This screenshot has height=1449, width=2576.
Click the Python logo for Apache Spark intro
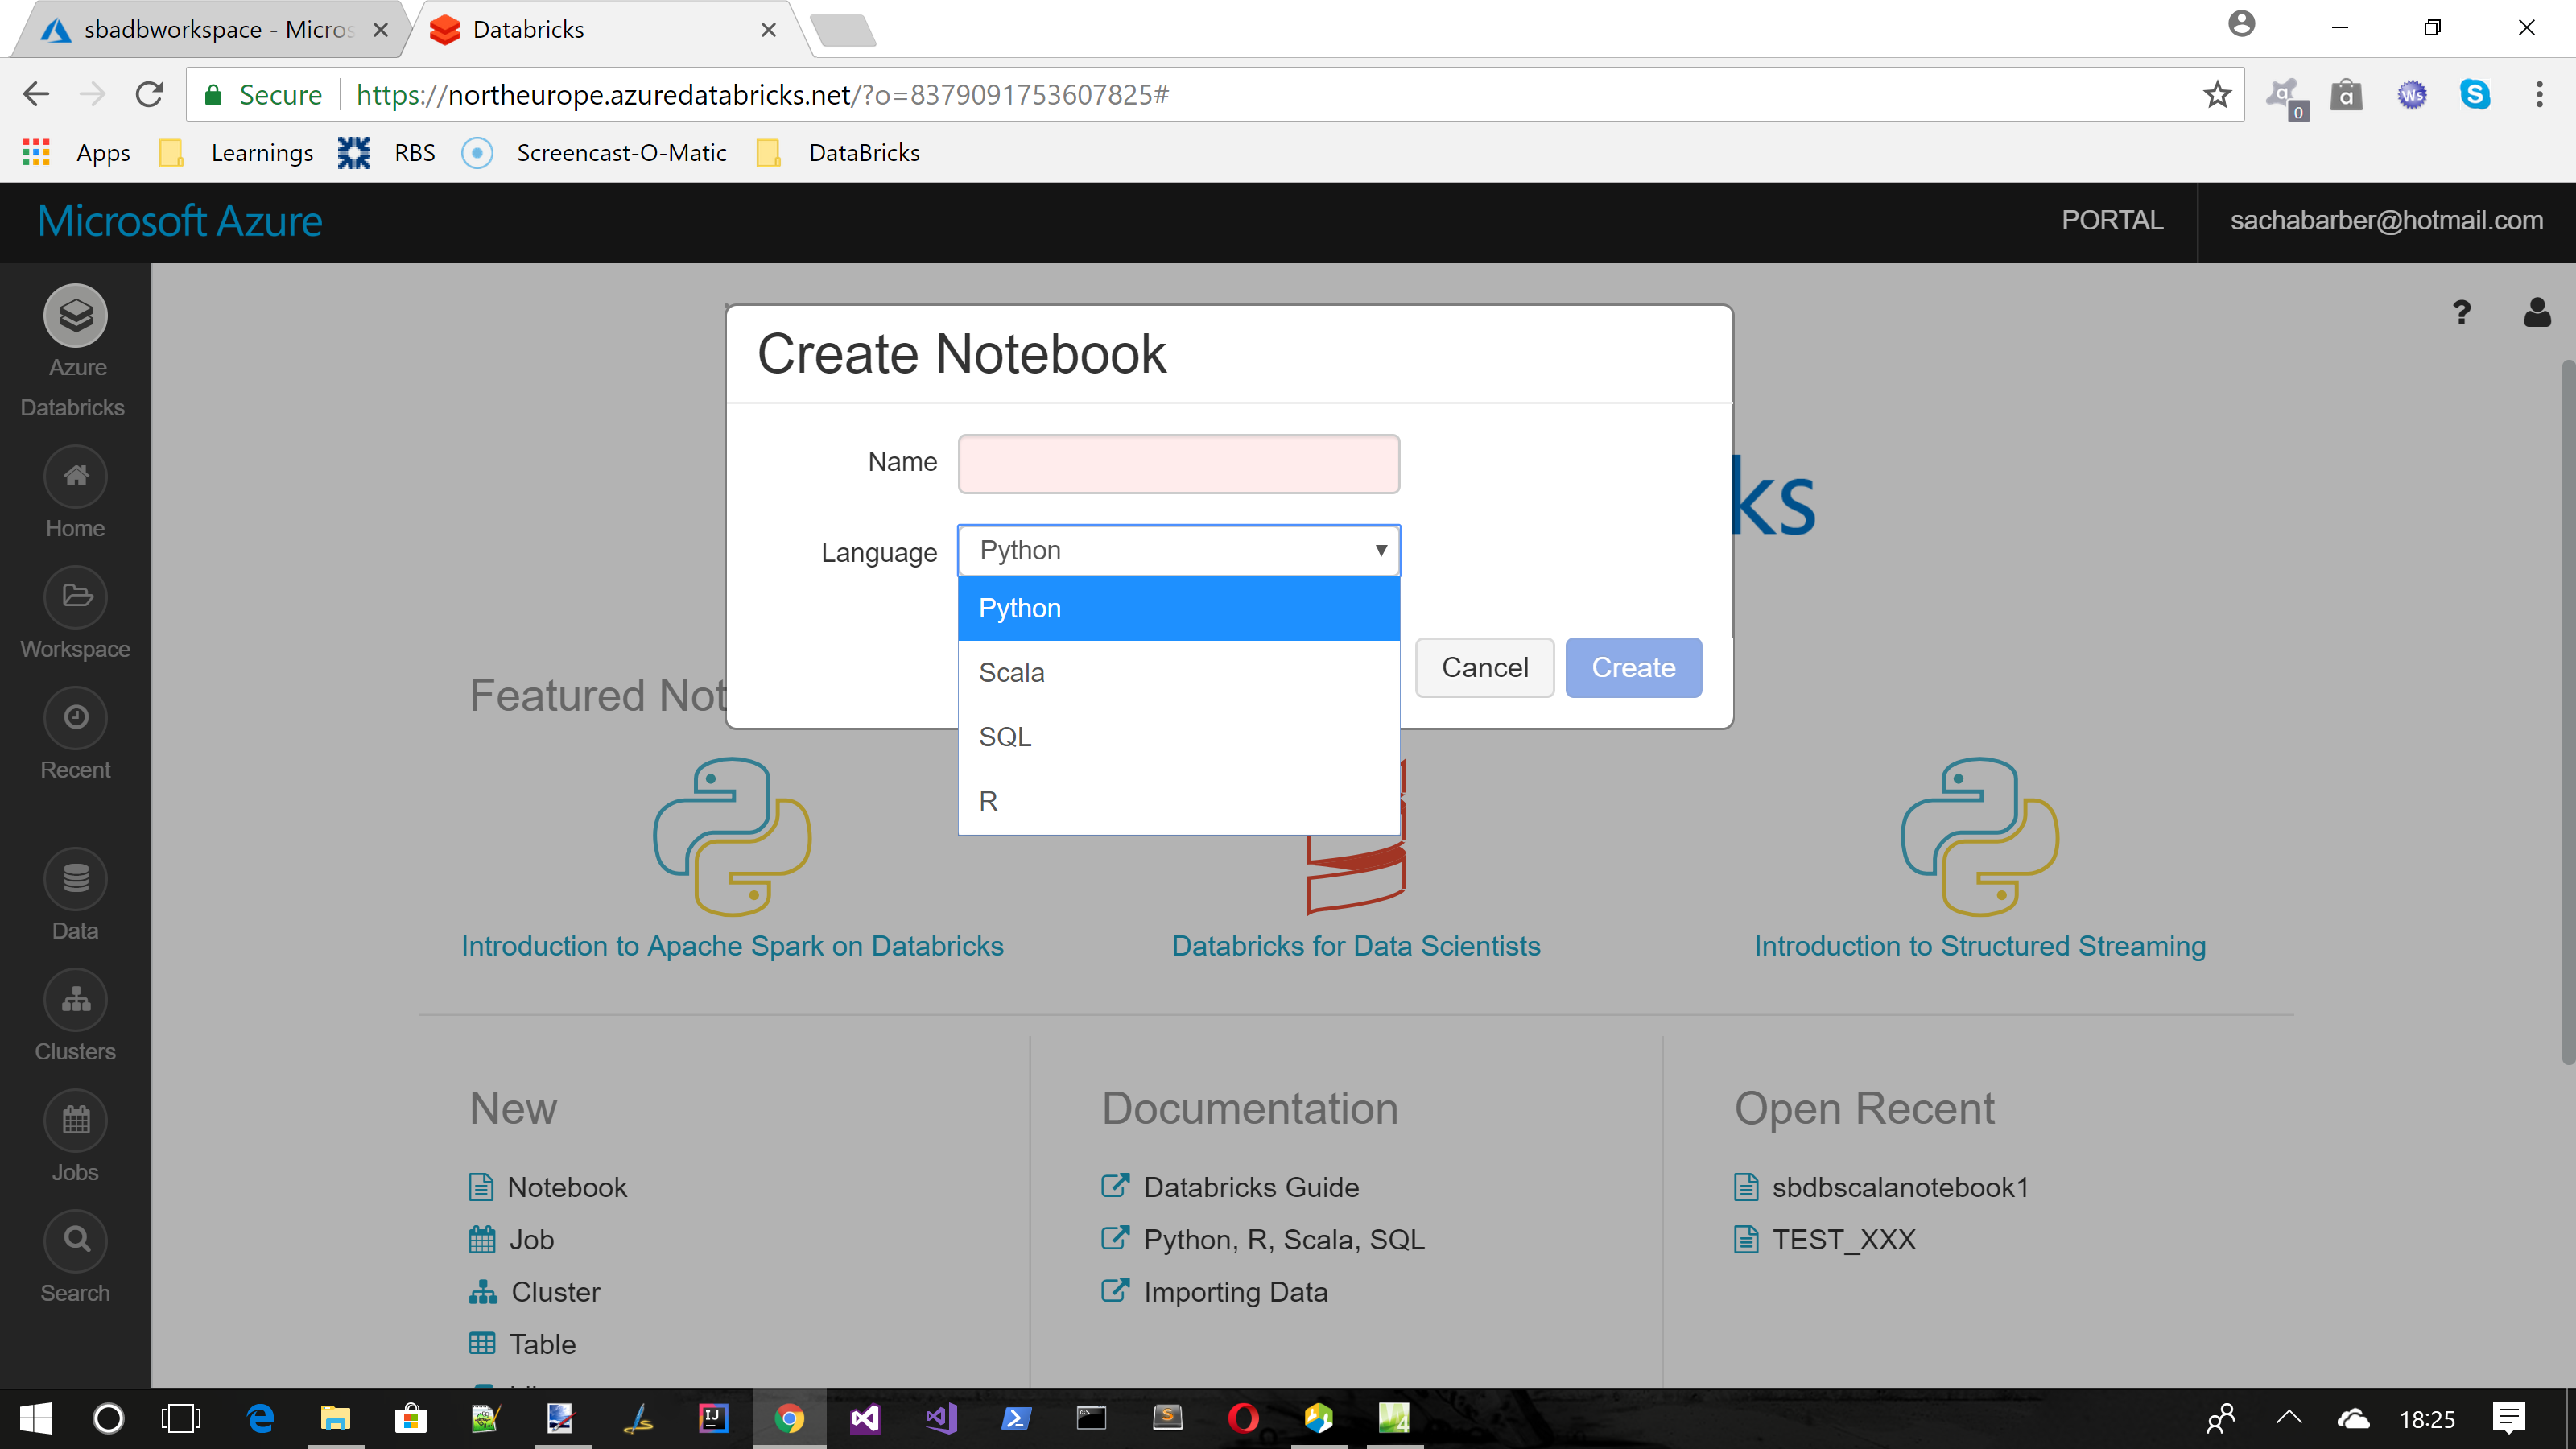click(x=732, y=836)
